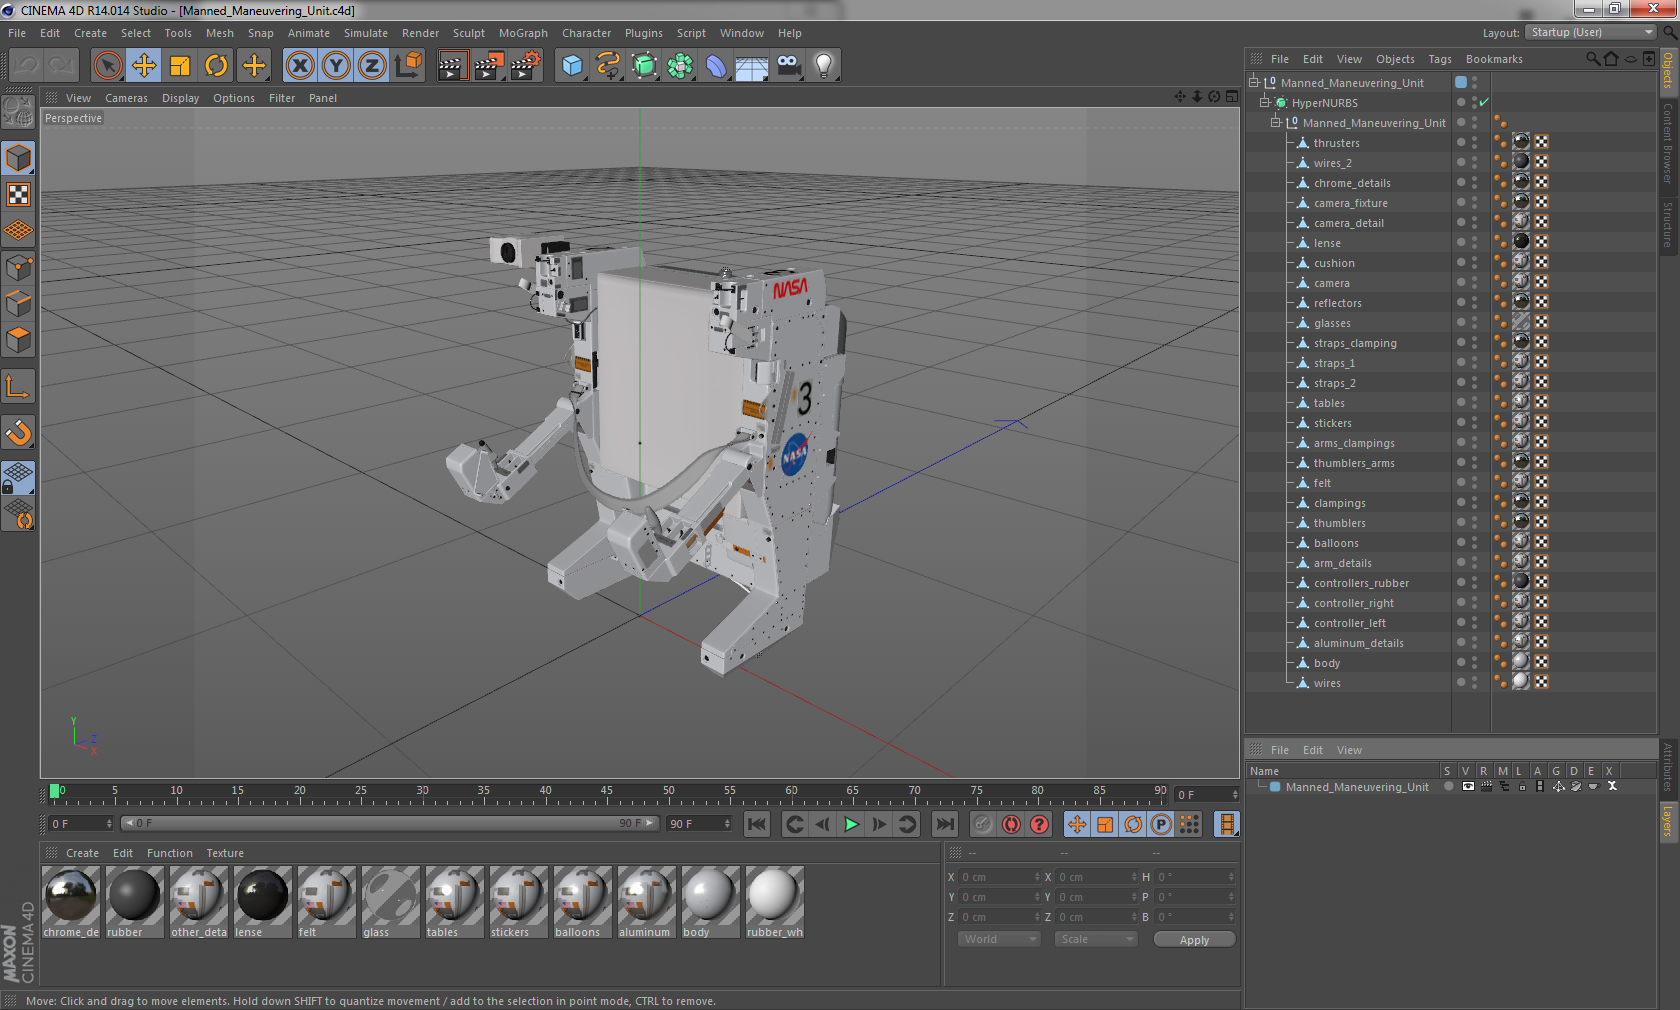
Task: Click the Apply button
Action: point(1194,939)
